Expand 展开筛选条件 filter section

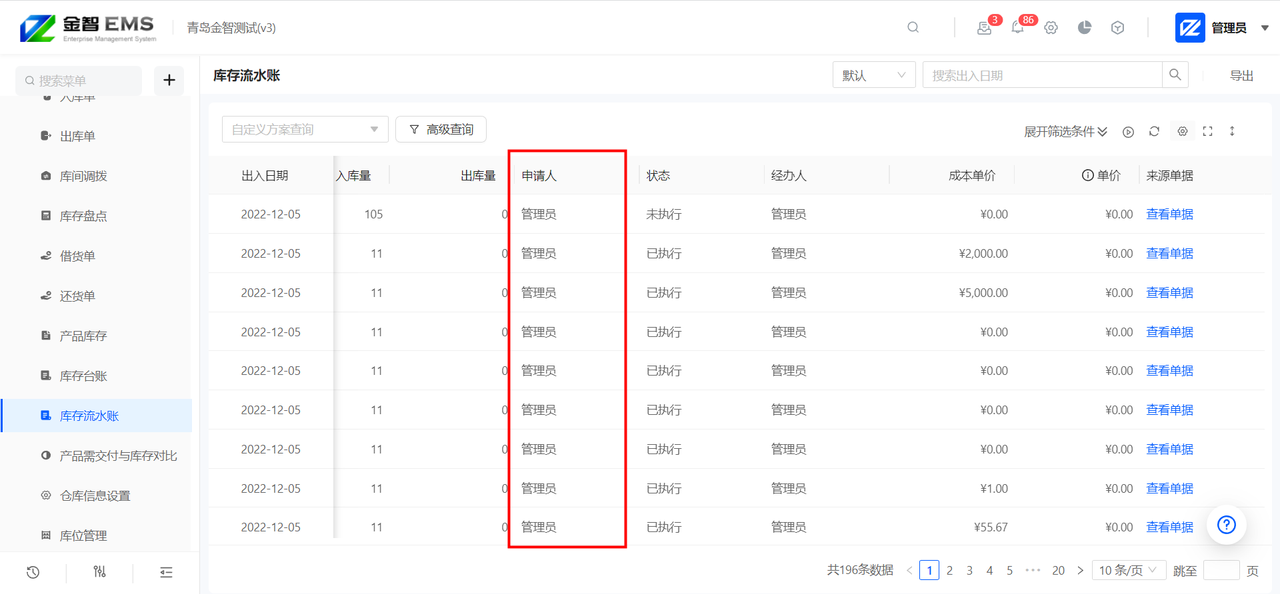1065,132
